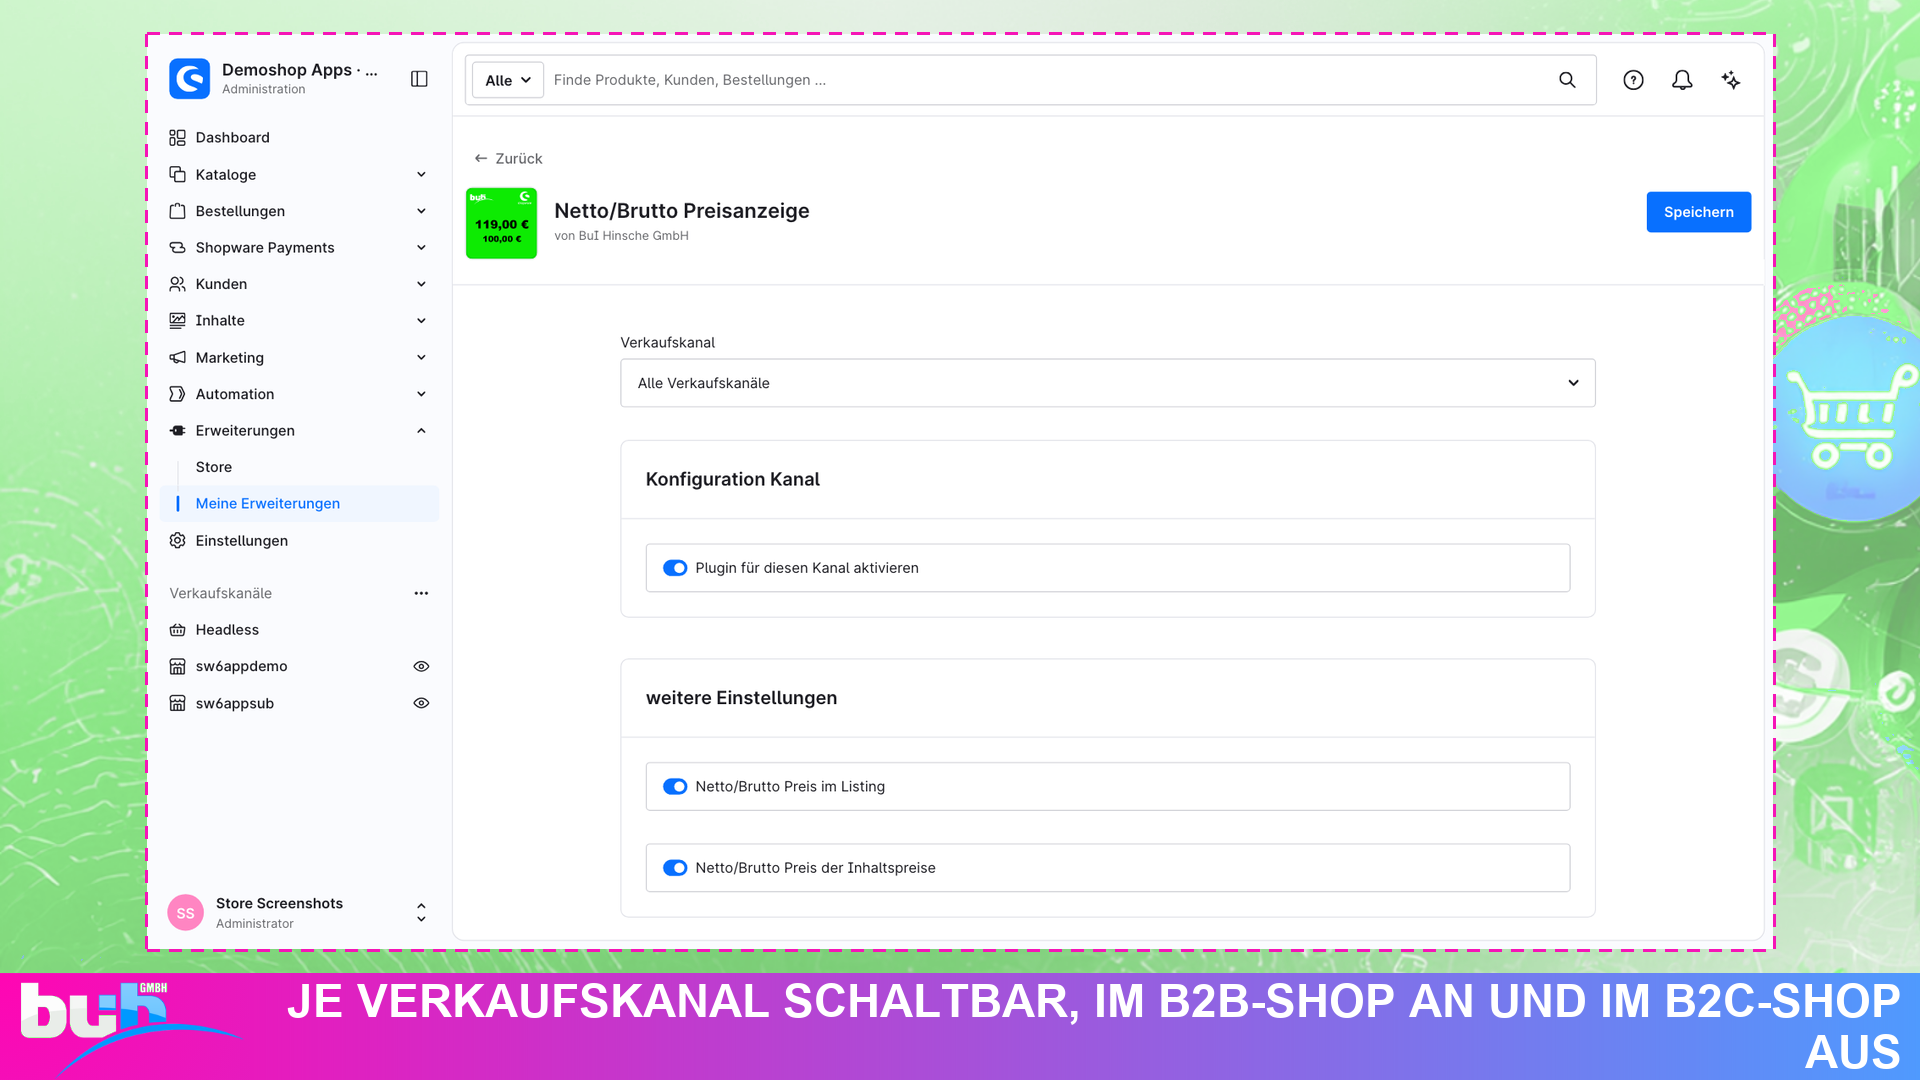1920x1080 pixels.
Task: Click the Erweiterungen plug icon
Action: (x=177, y=431)
